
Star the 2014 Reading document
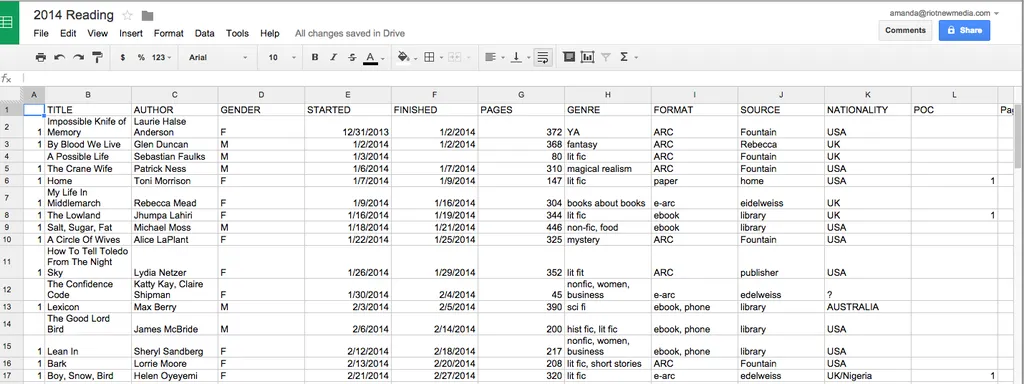point(127,15)
